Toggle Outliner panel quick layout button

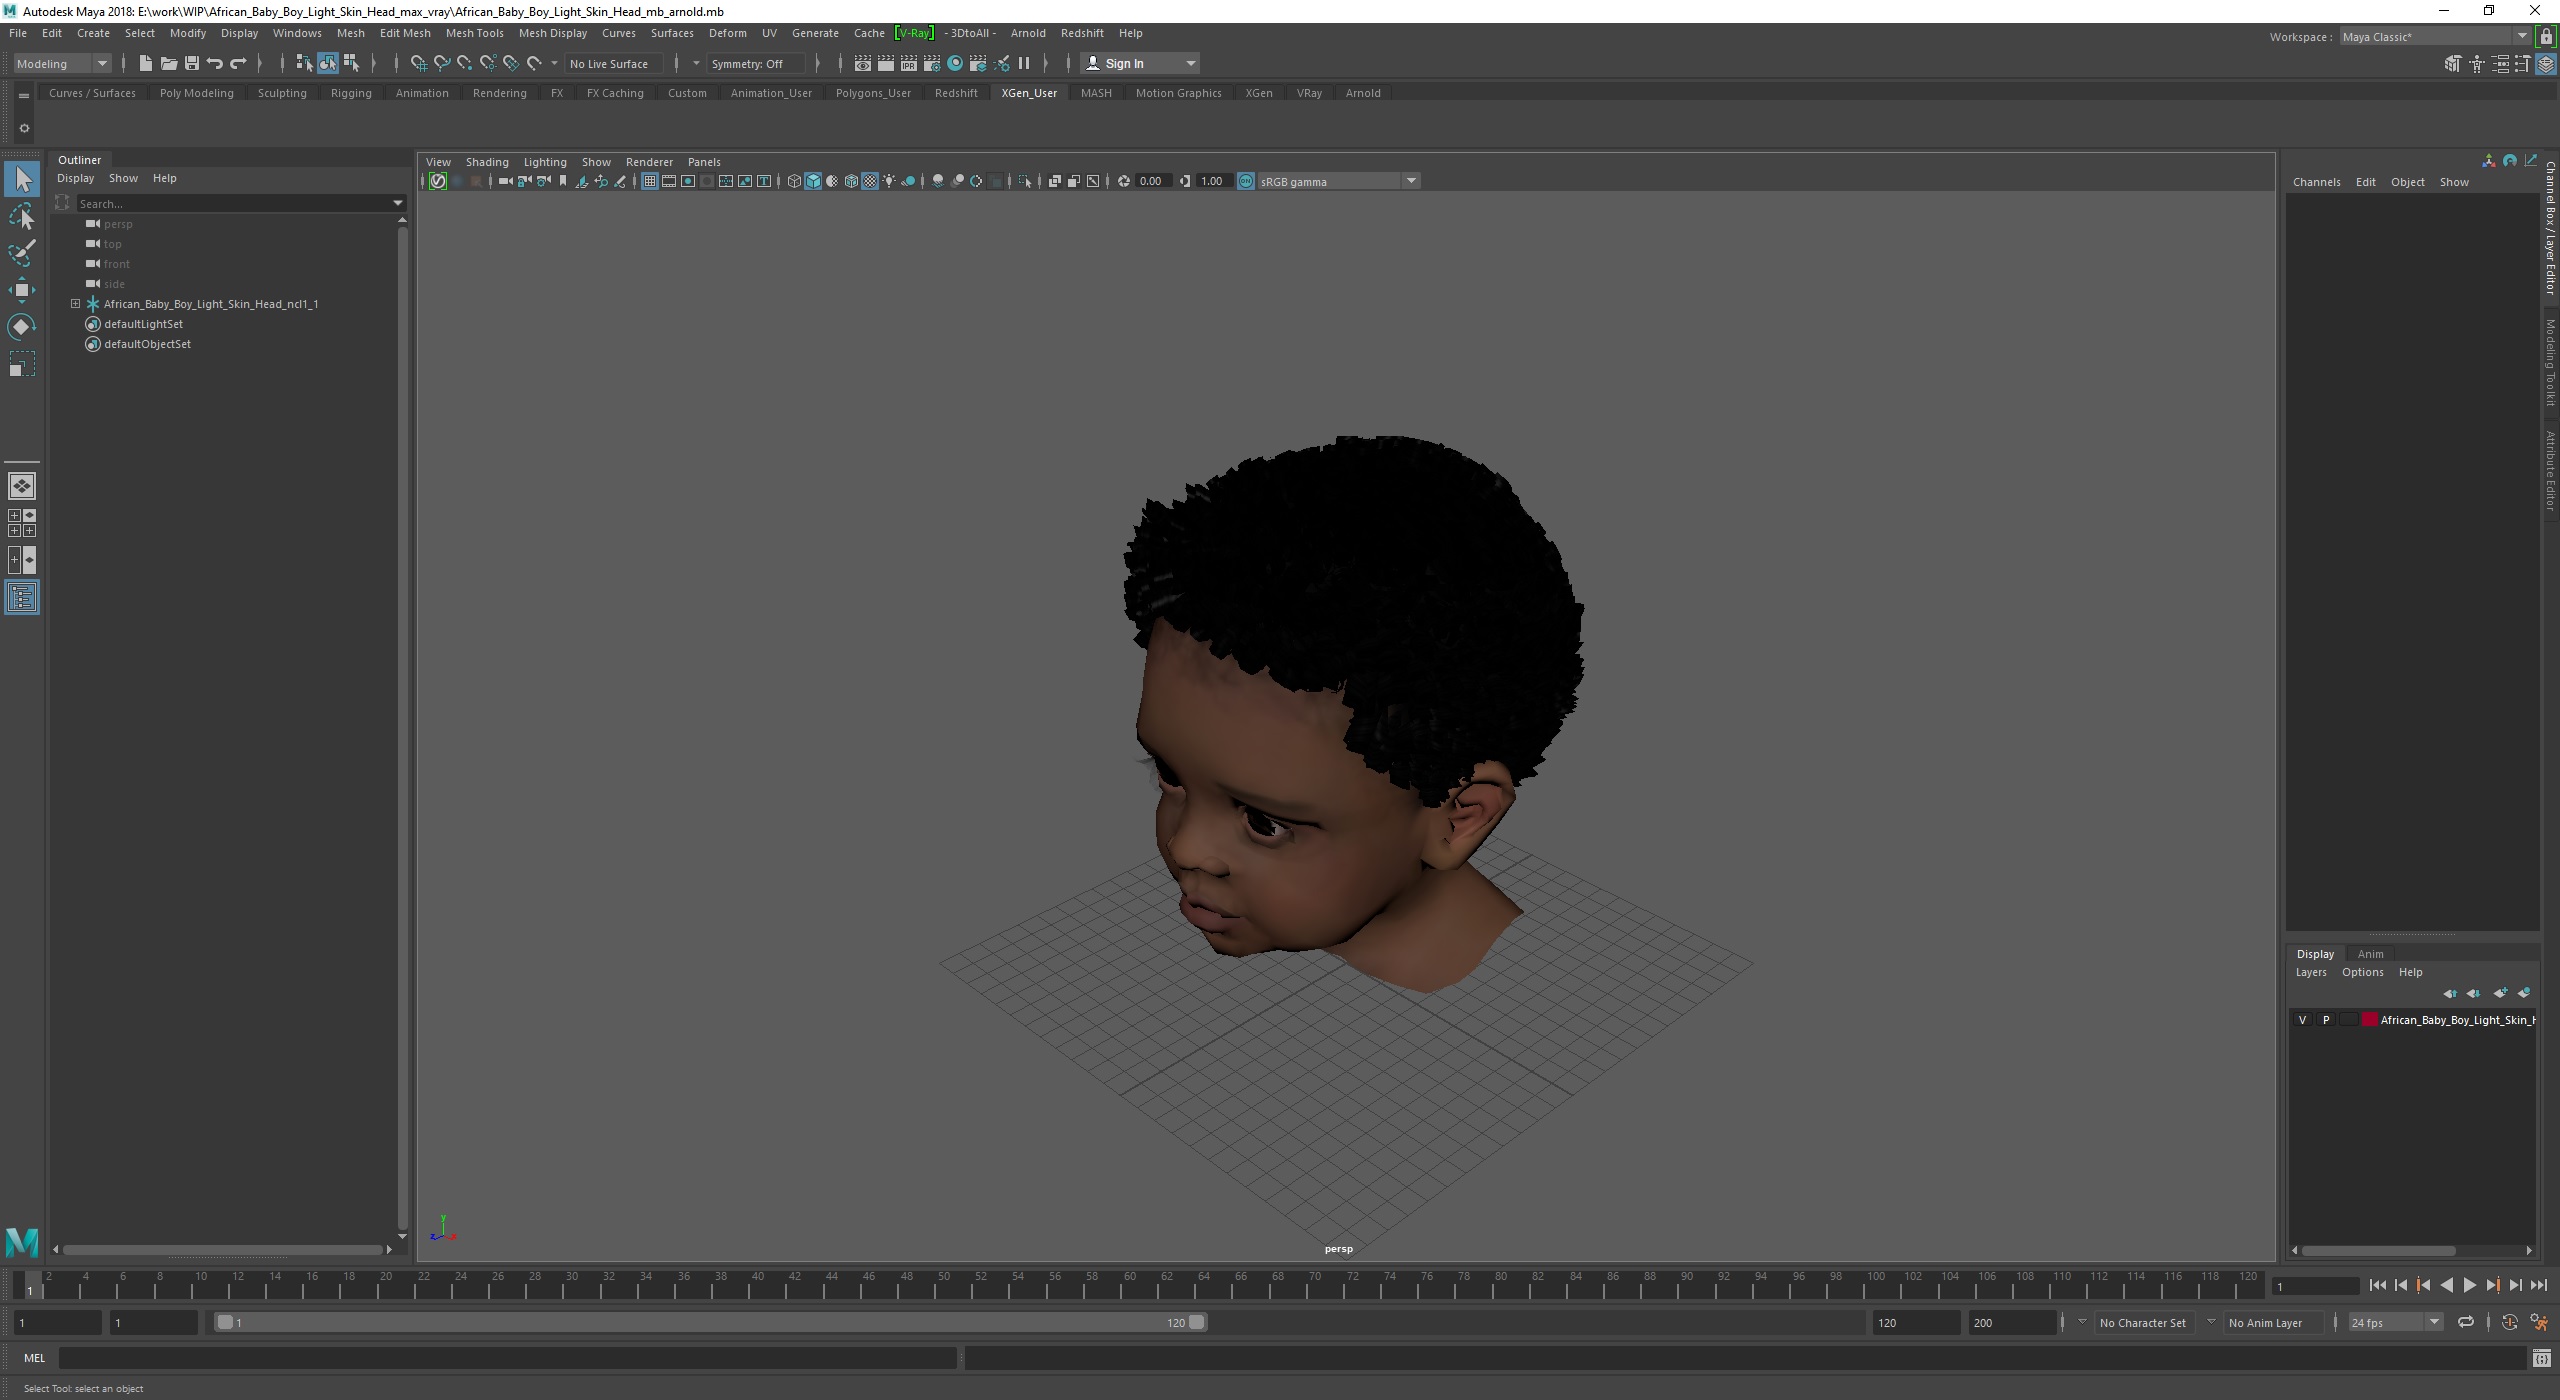(22, 598)
